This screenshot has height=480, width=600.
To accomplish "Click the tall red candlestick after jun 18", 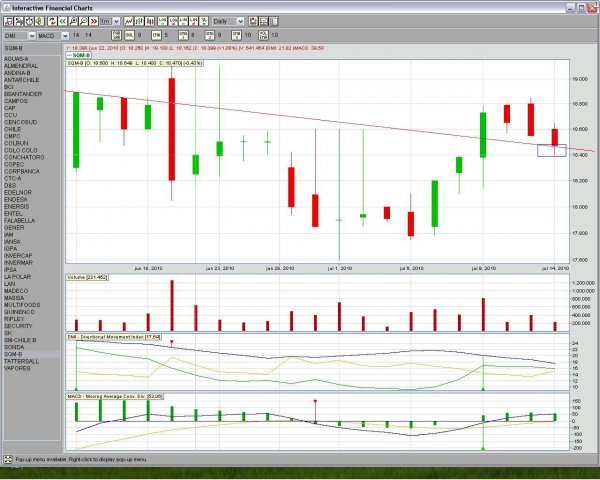I will (172, 129).
